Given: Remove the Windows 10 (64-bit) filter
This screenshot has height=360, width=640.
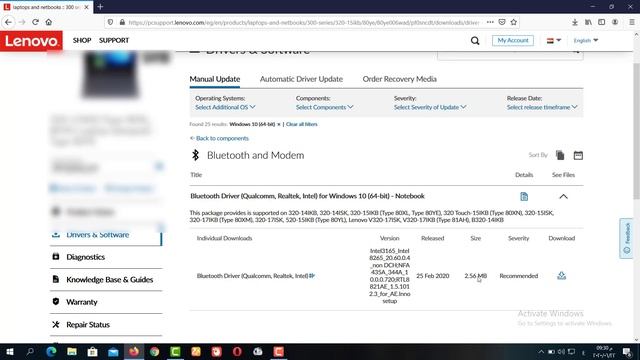Looking at the screenshot, I should (x=279, y=124).
